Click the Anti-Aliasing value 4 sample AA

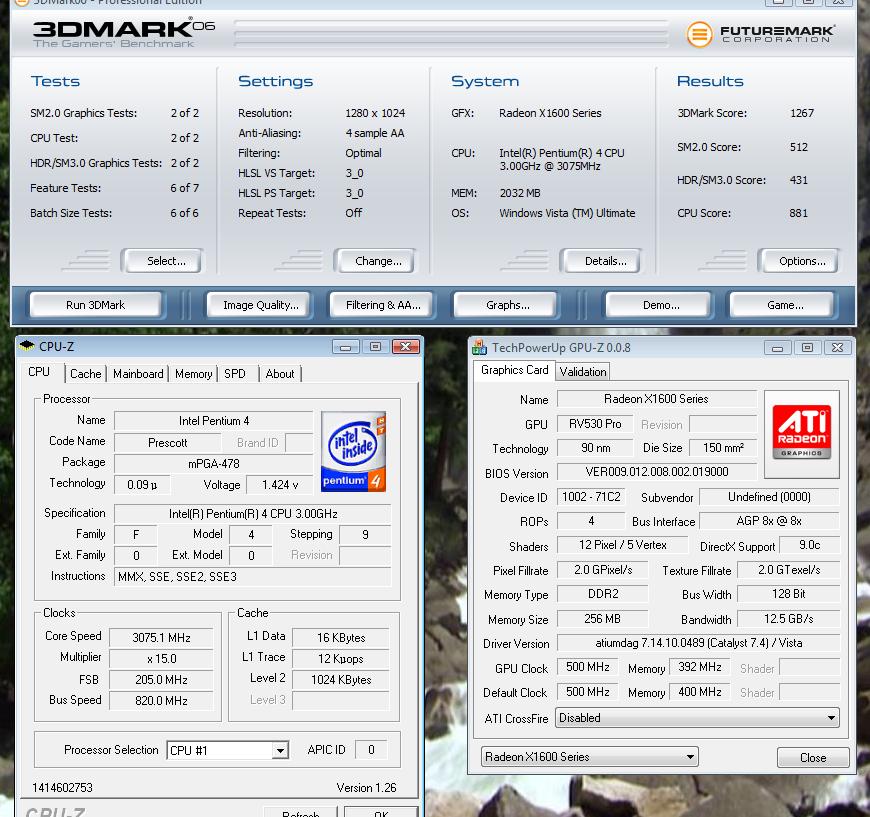375,133
